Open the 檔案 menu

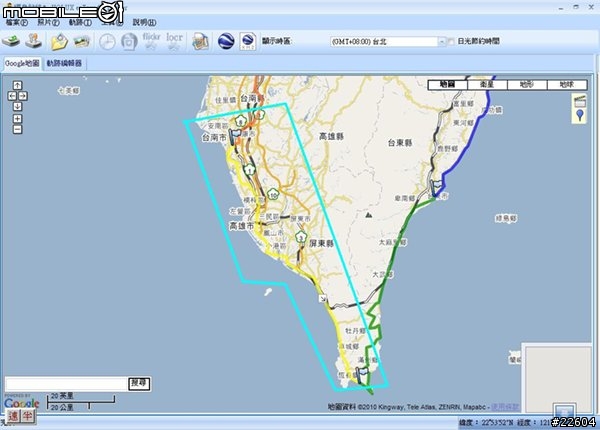[x=16, y=23]
